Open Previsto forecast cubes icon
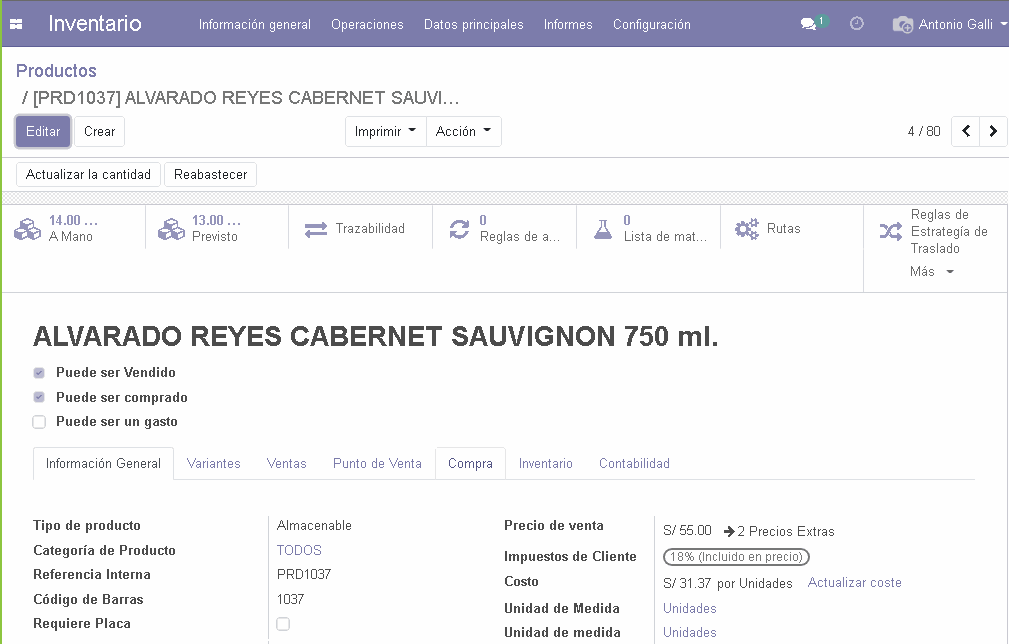 coord(172,229)
